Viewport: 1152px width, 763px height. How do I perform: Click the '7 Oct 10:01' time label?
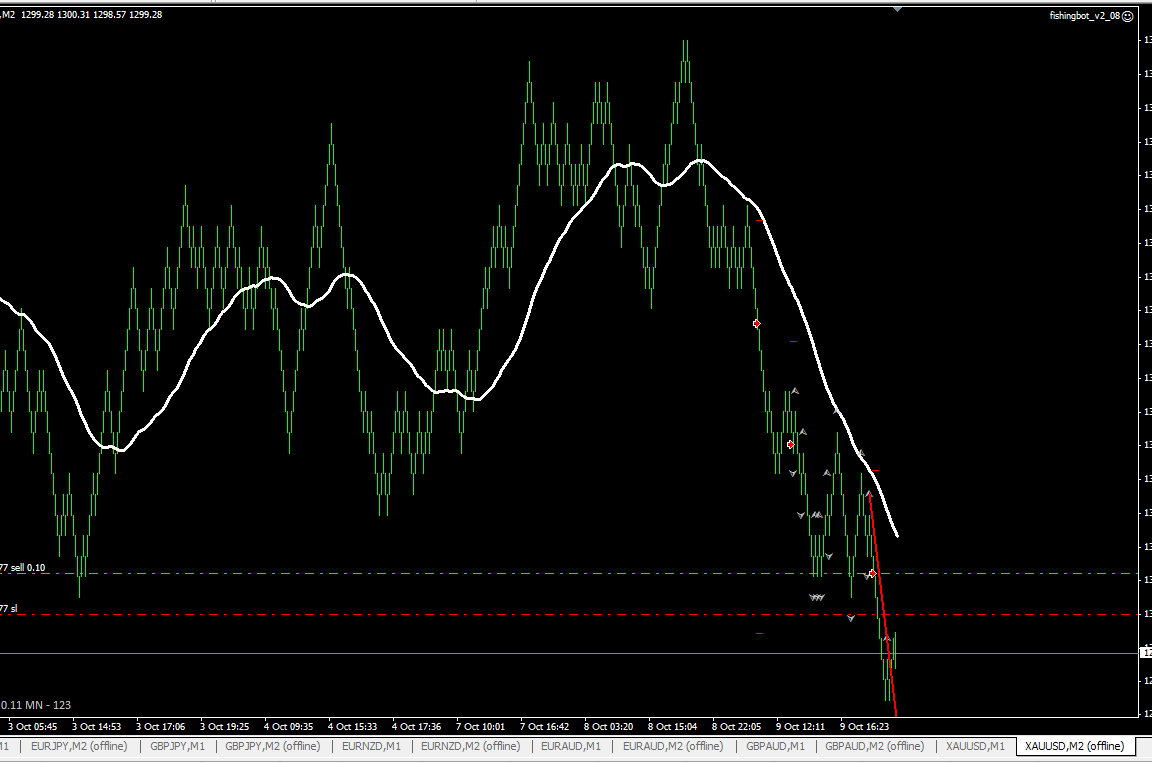[x=480, y=726]
